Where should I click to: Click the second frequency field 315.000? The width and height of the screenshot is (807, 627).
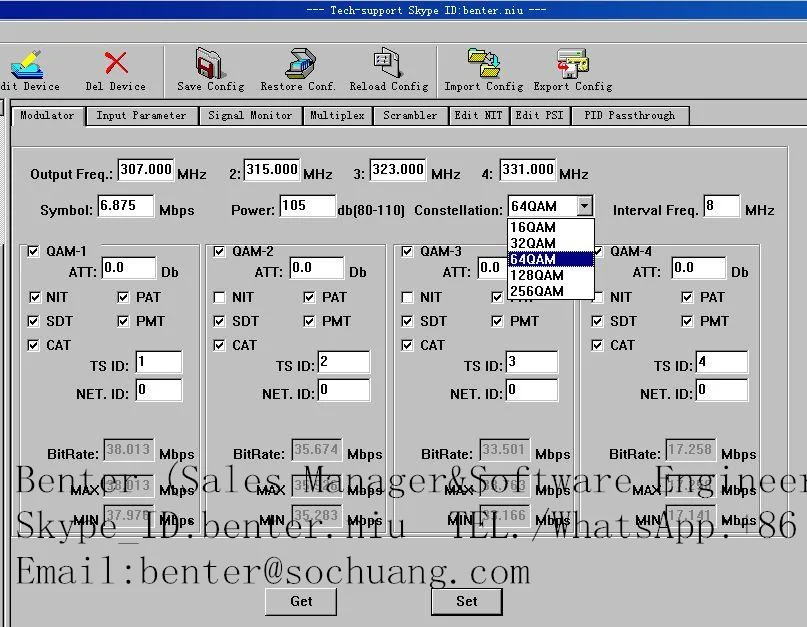(272, 169)
